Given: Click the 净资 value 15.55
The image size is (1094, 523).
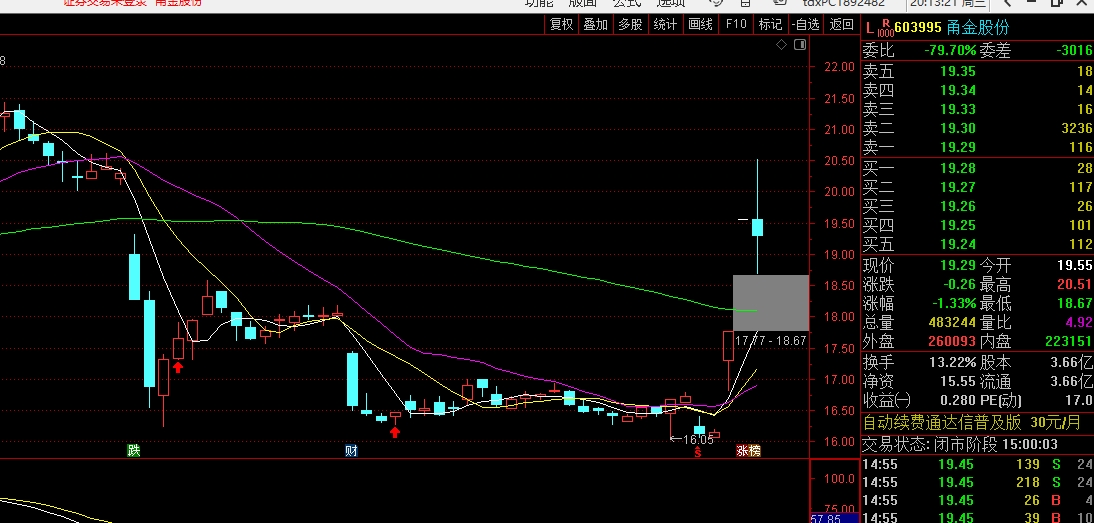Looking at the screenshot, I should pyautogui.click(x=957, y=381).
